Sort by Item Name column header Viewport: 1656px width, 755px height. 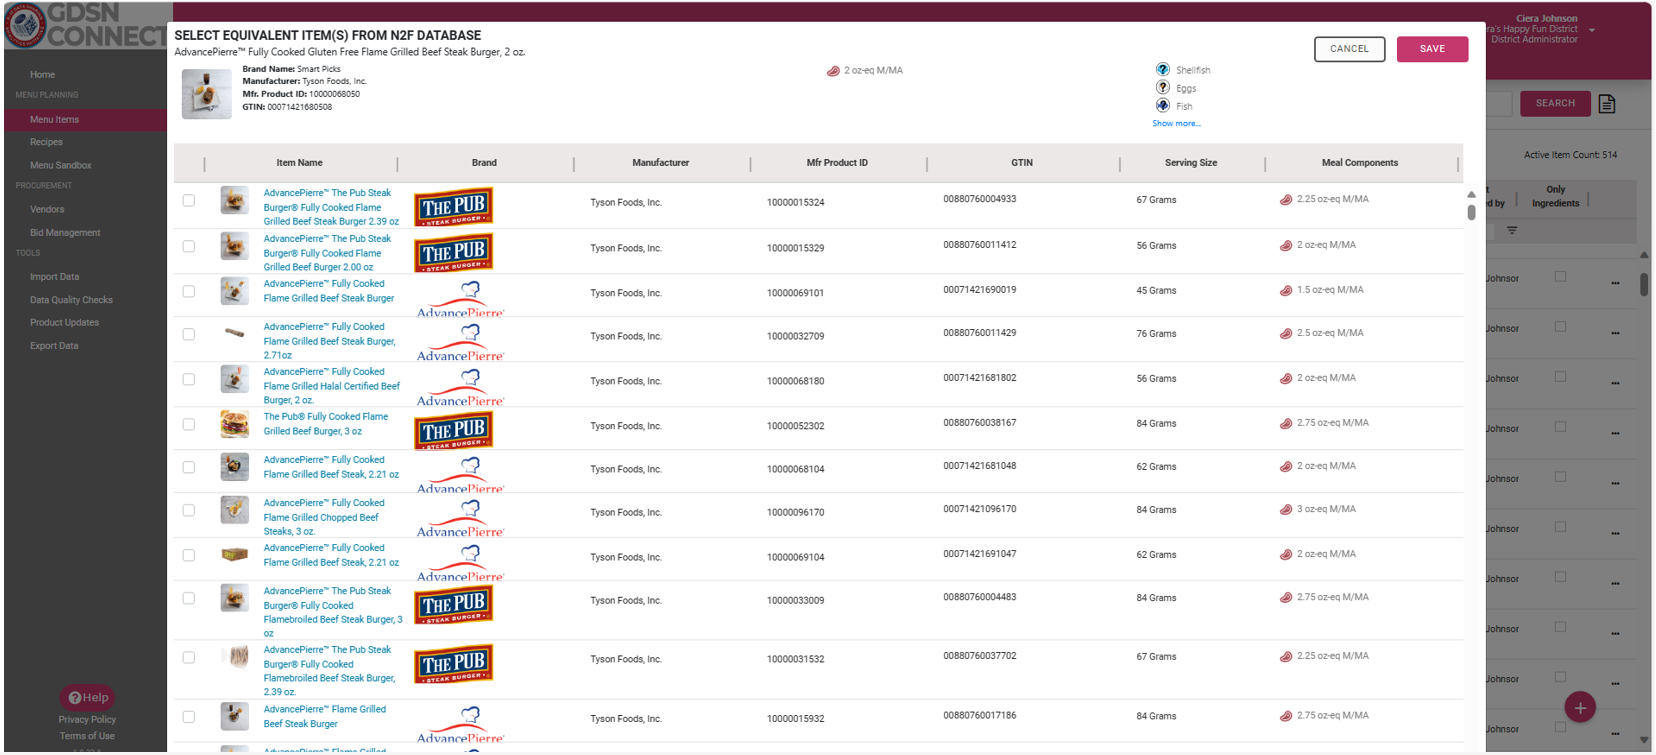click(x=299, y=163)
